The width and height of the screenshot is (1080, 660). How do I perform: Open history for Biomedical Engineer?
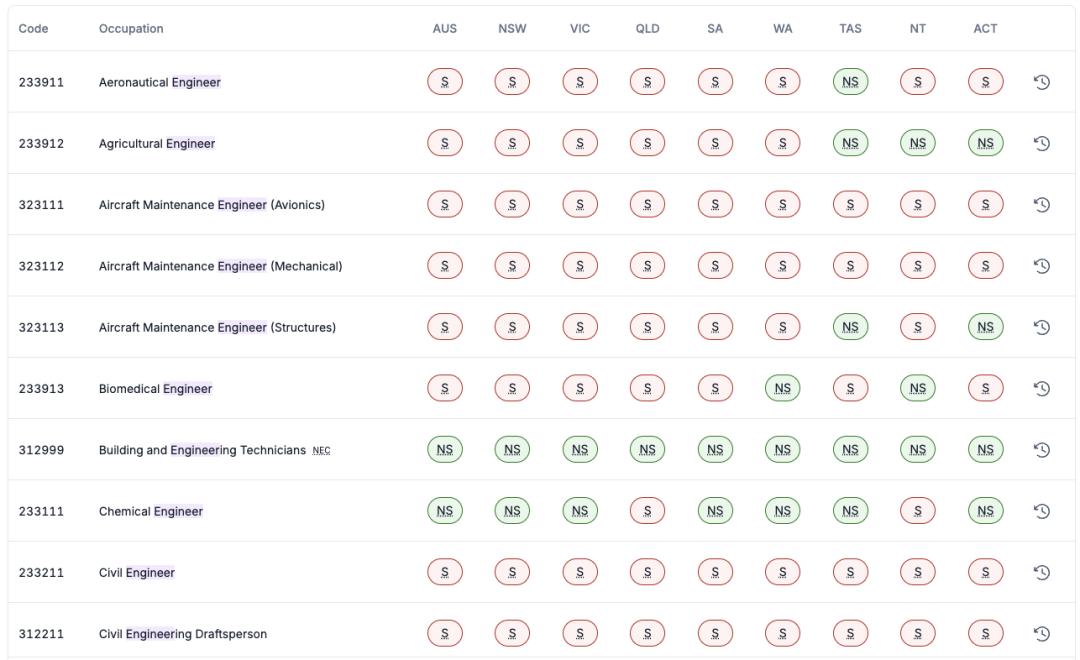tap(1041, 389)
